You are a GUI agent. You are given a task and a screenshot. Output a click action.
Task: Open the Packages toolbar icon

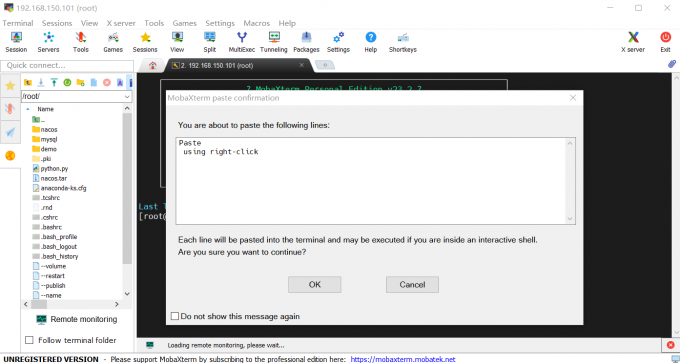pyautogui.click(x=306, y=42)
